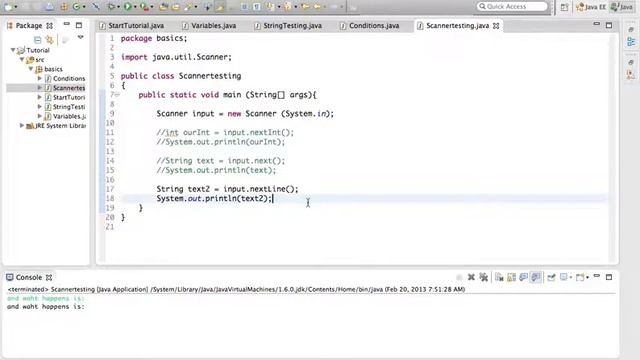The image size is (640, 360).
Task: Focus the Quick Access search field
Action: (x=512, y=7)
